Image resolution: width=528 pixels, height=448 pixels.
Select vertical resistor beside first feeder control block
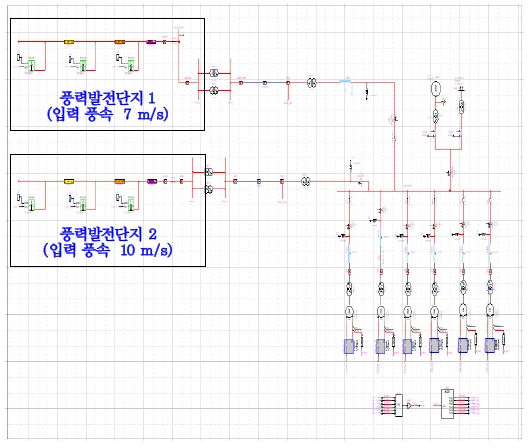click(362, 341)
